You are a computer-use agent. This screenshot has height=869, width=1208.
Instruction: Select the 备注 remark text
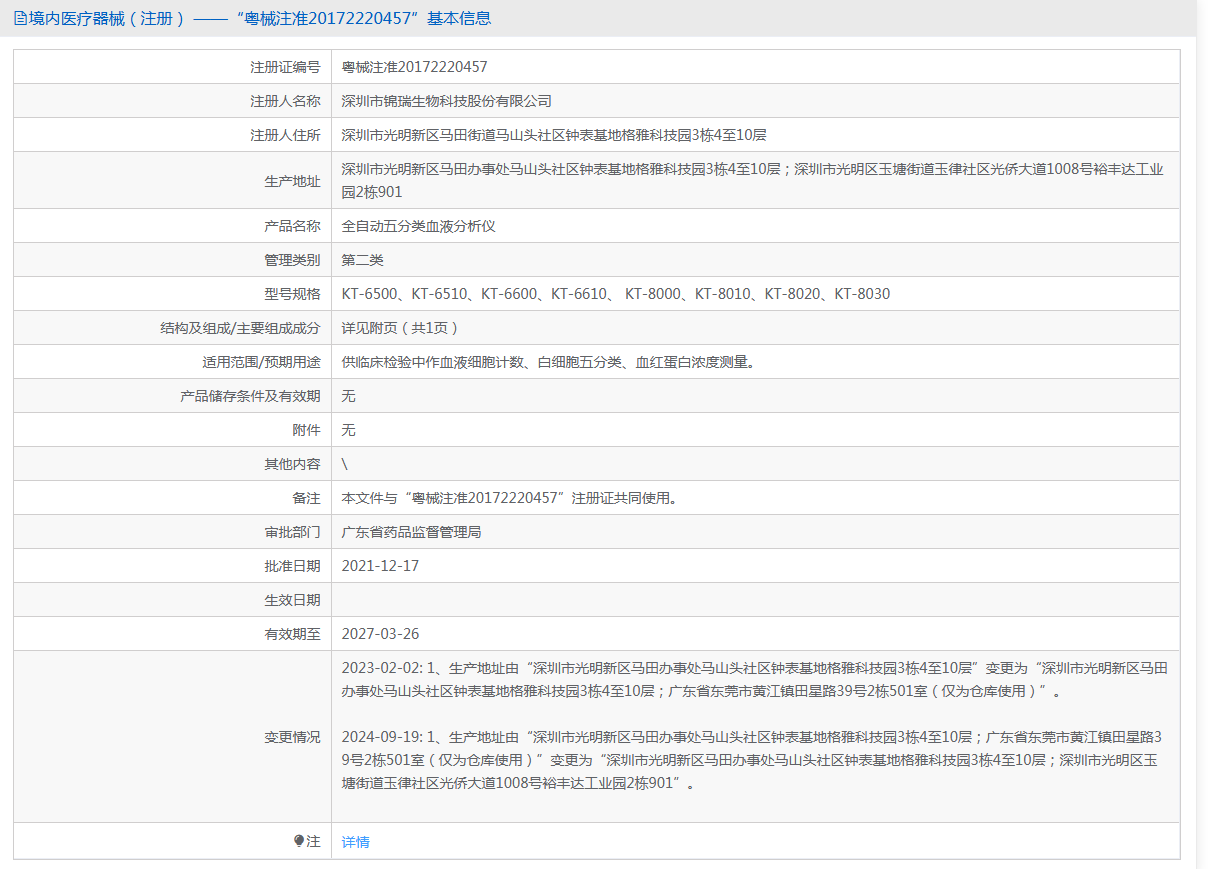click(509, 498)
